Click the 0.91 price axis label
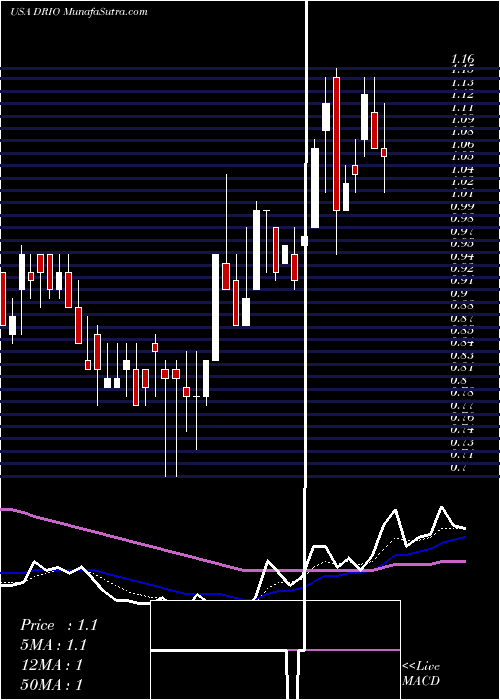Viewport: 500px width, 700px height. tap(462, 281)
